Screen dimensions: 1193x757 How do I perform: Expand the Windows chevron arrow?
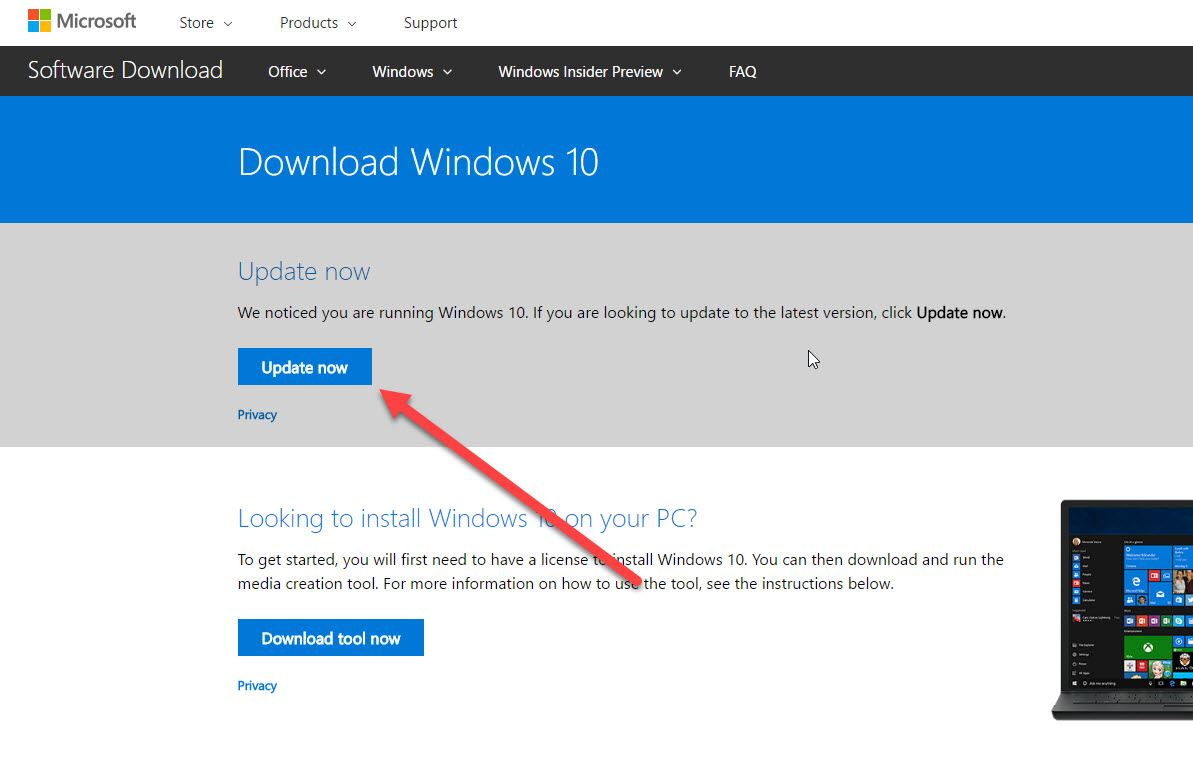447,72
